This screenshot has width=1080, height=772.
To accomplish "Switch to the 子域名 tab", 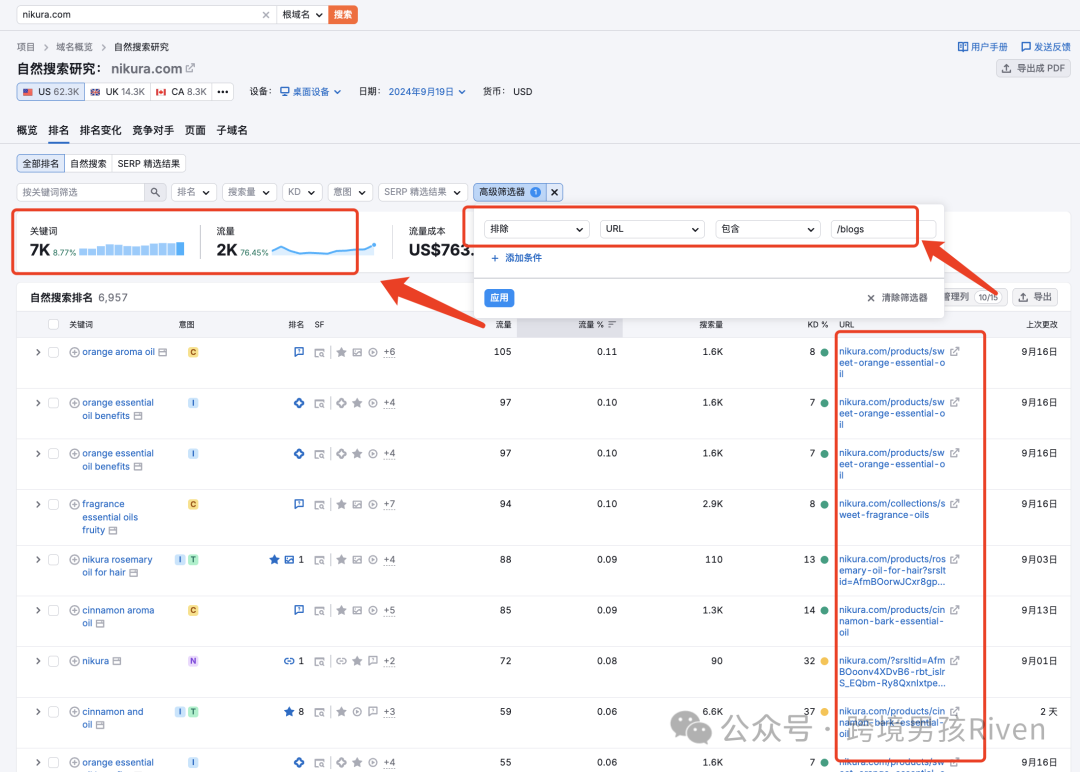I will [x=232, y=130].
